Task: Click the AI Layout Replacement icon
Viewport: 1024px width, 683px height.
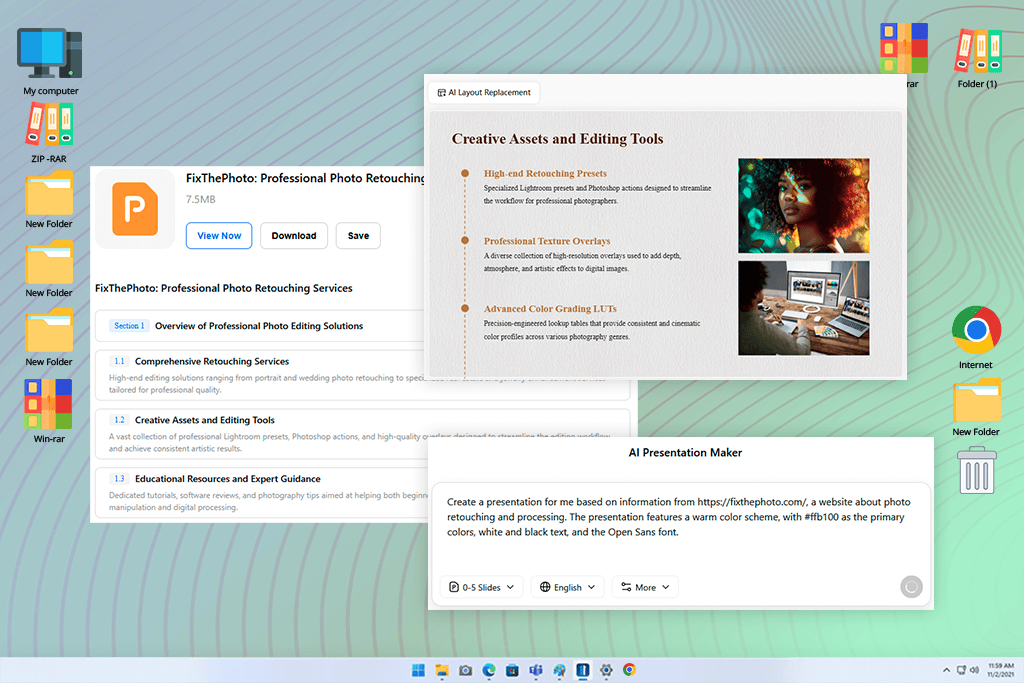Action: pyautogui.click(x=441, y=93)
